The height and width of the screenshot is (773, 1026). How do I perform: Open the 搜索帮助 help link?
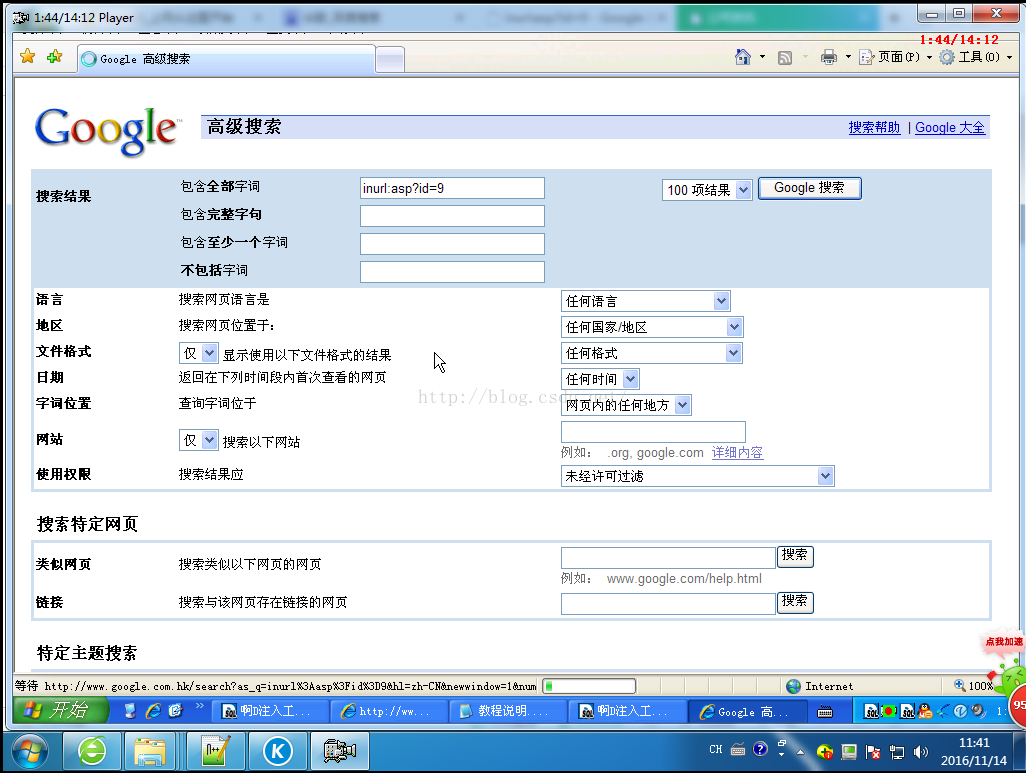(874, 128)
